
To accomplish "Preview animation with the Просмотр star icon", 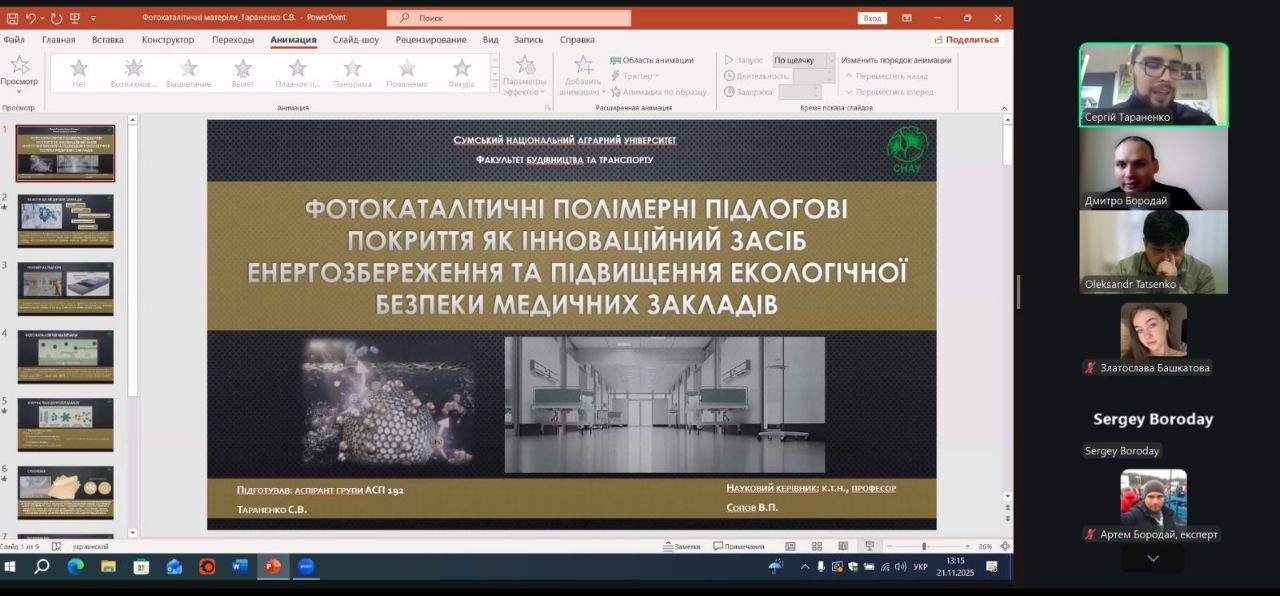I will click(x=19, y=66).
